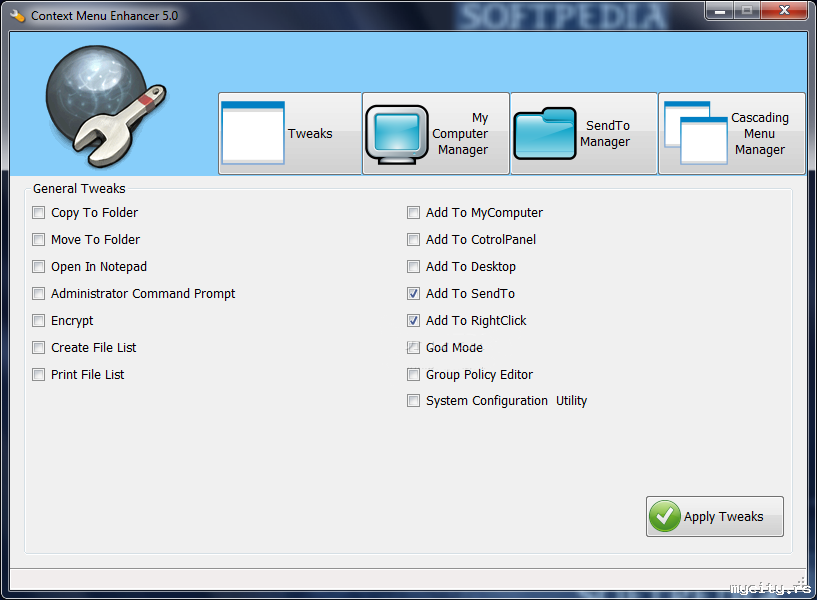Tick the Add To CotrolPanel checkbox
The width and height of the screenshot is (817, 600).
pos(413,240)
